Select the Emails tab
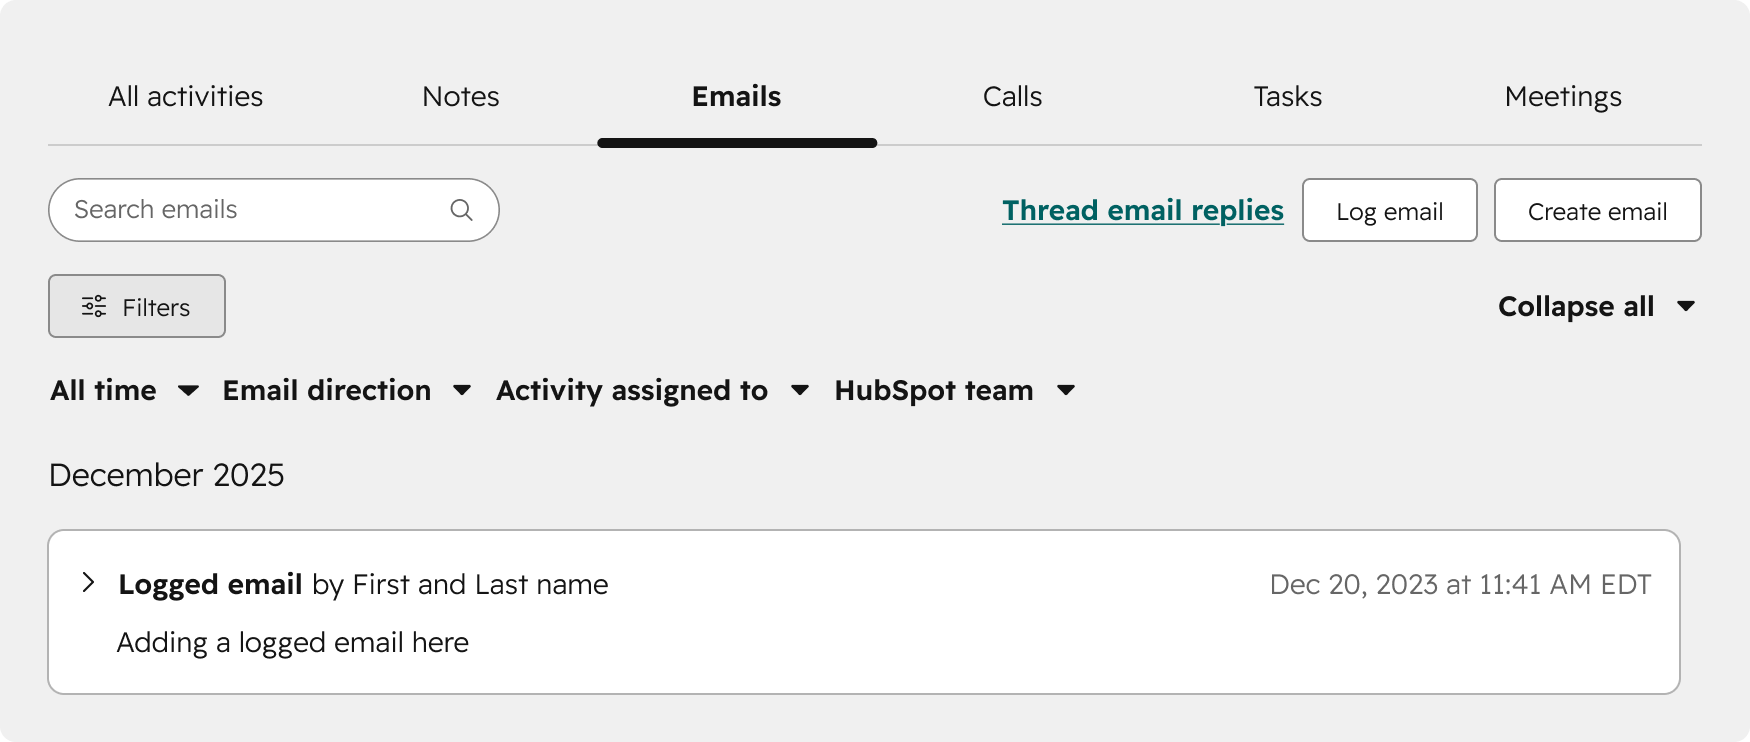Image resolution: width=1750 pixels, height=742 pixels. click(737, 97)
